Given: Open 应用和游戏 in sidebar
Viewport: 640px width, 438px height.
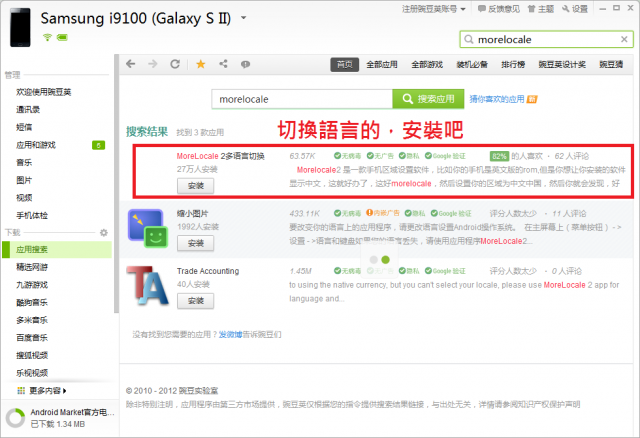Looking at the screenshot, I should 36,145.
